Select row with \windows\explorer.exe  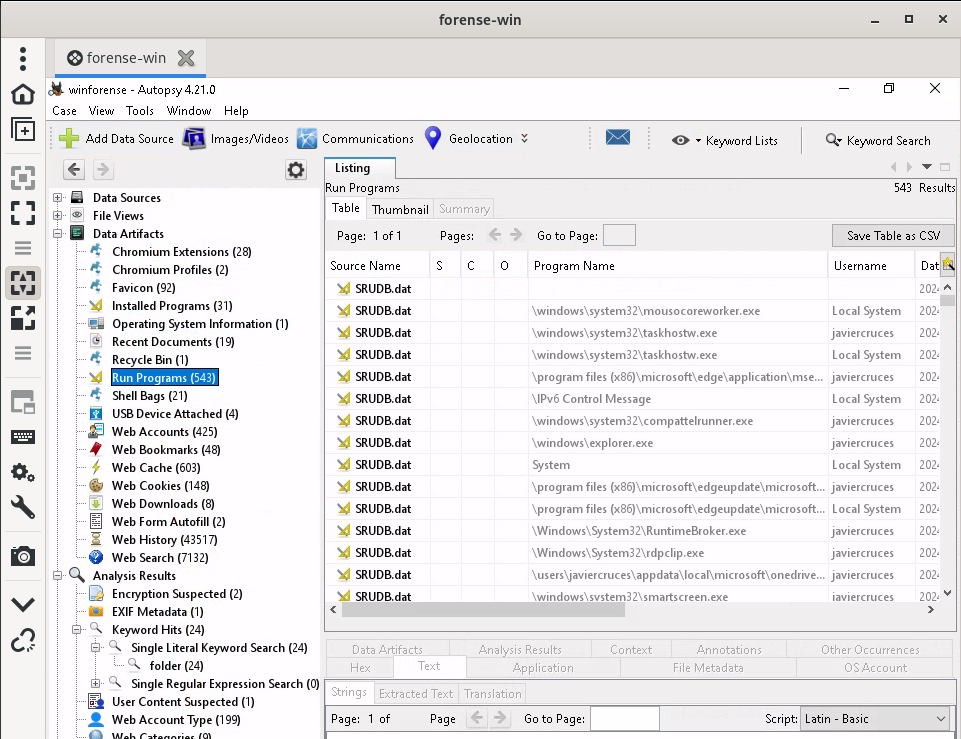[632, 442]
